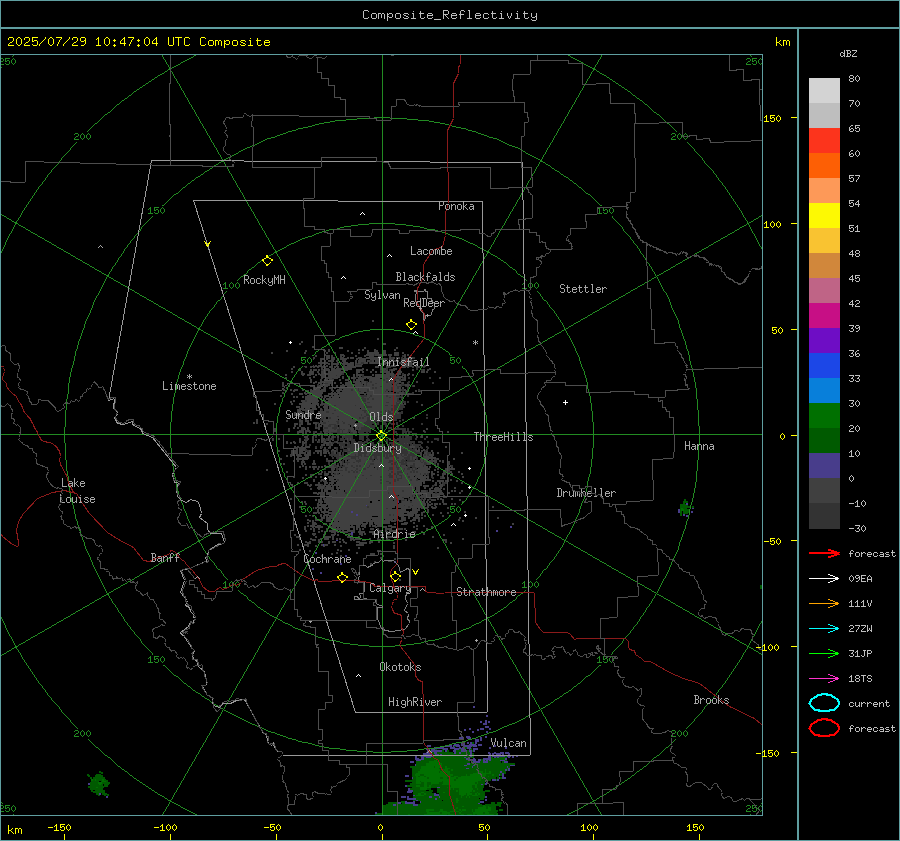Click the Drumheller town label
900x841 pixels.
(586, 493)
